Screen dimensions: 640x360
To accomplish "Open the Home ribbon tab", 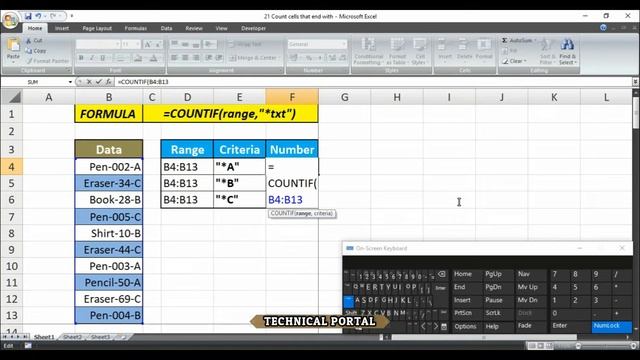I will tap(35, 28).
